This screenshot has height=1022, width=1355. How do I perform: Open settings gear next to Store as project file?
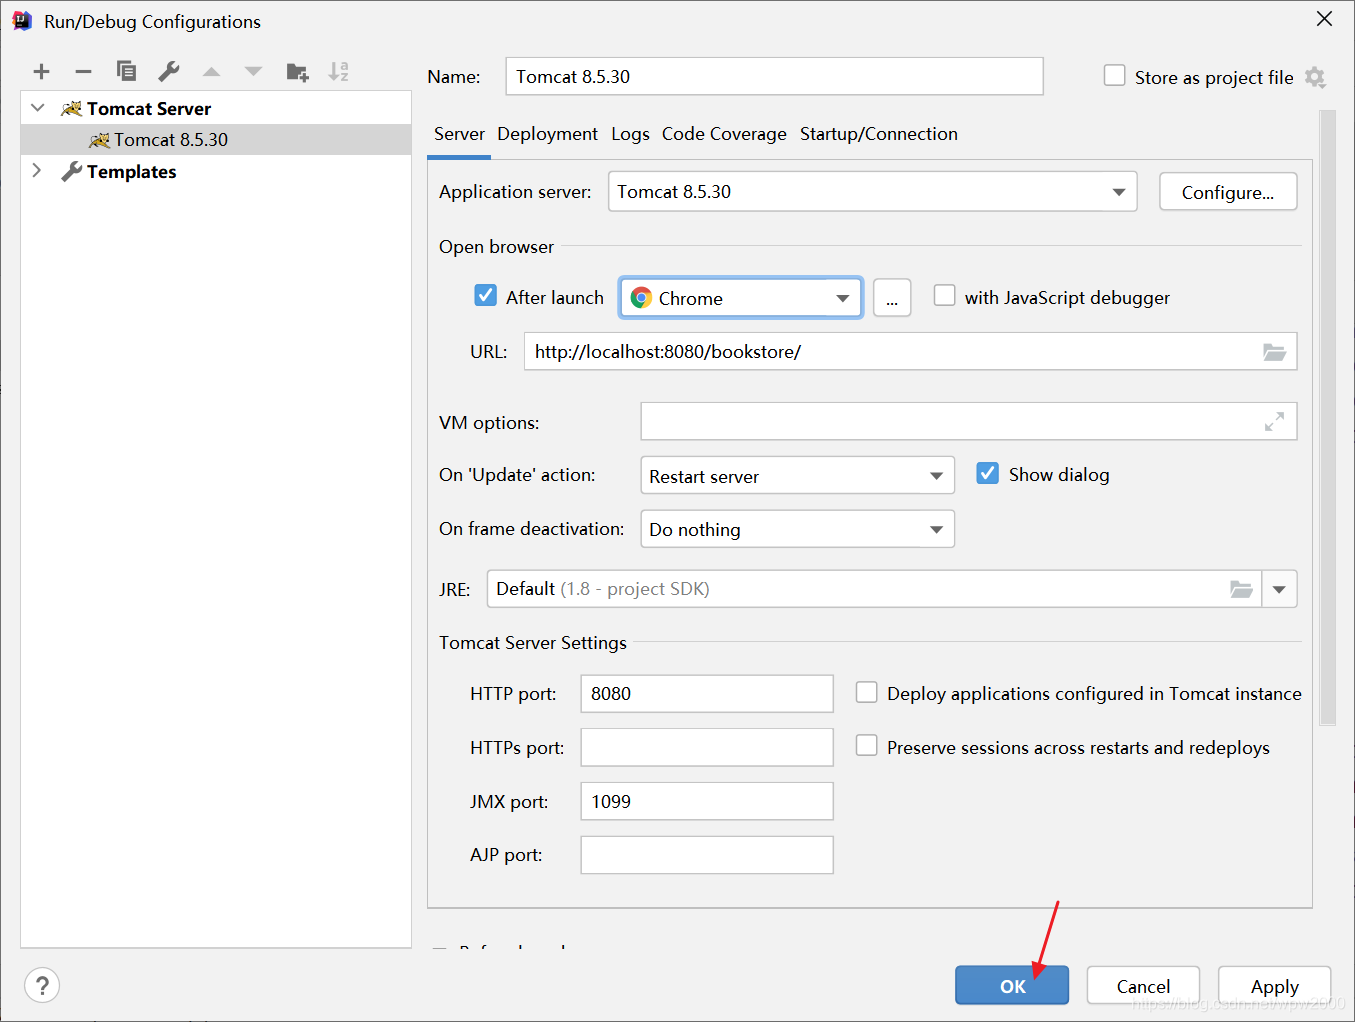(x=1315, y=77)
